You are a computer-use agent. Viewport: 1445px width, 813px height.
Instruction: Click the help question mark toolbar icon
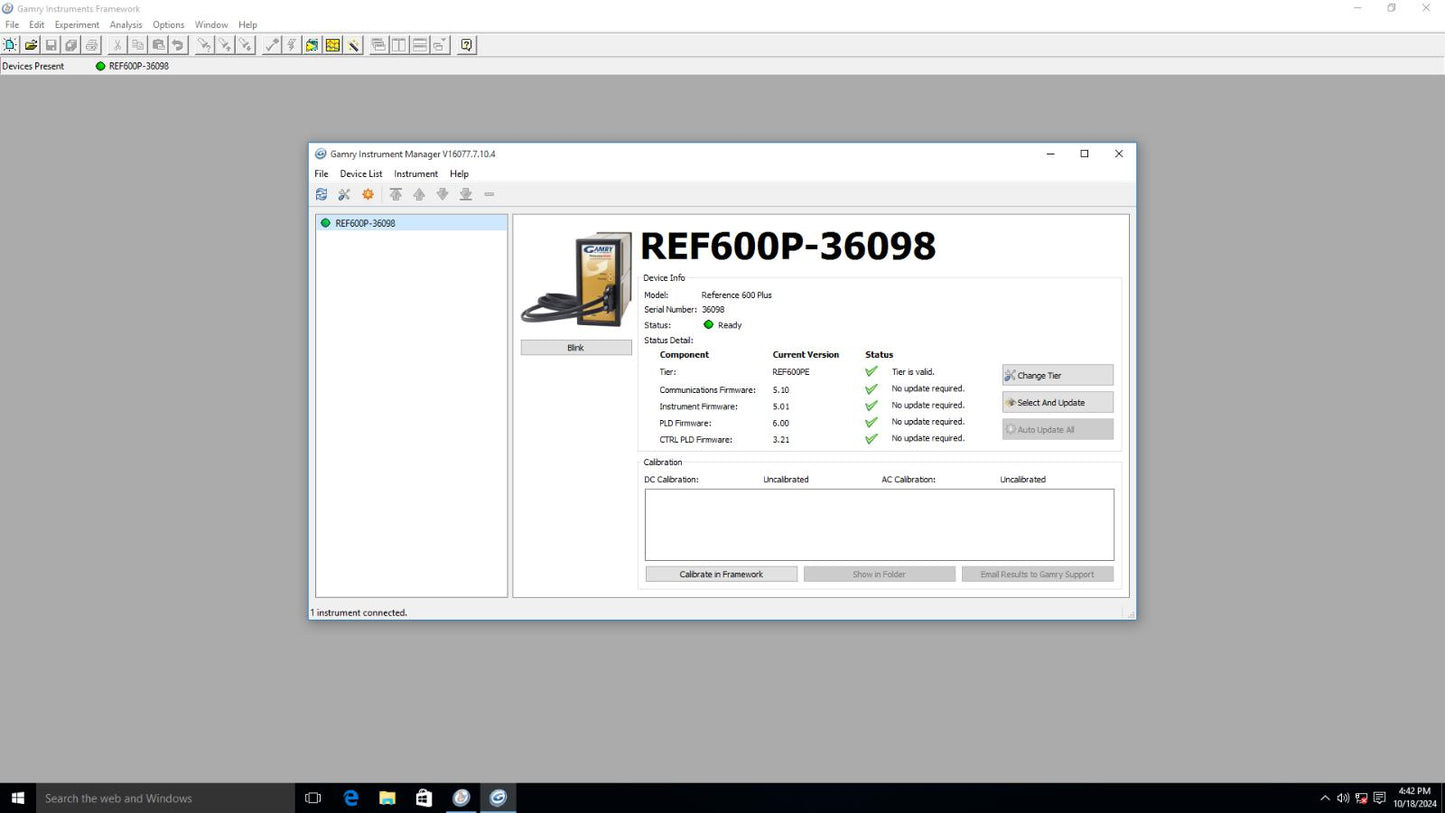pyautogui.click(x=466, y=45)
